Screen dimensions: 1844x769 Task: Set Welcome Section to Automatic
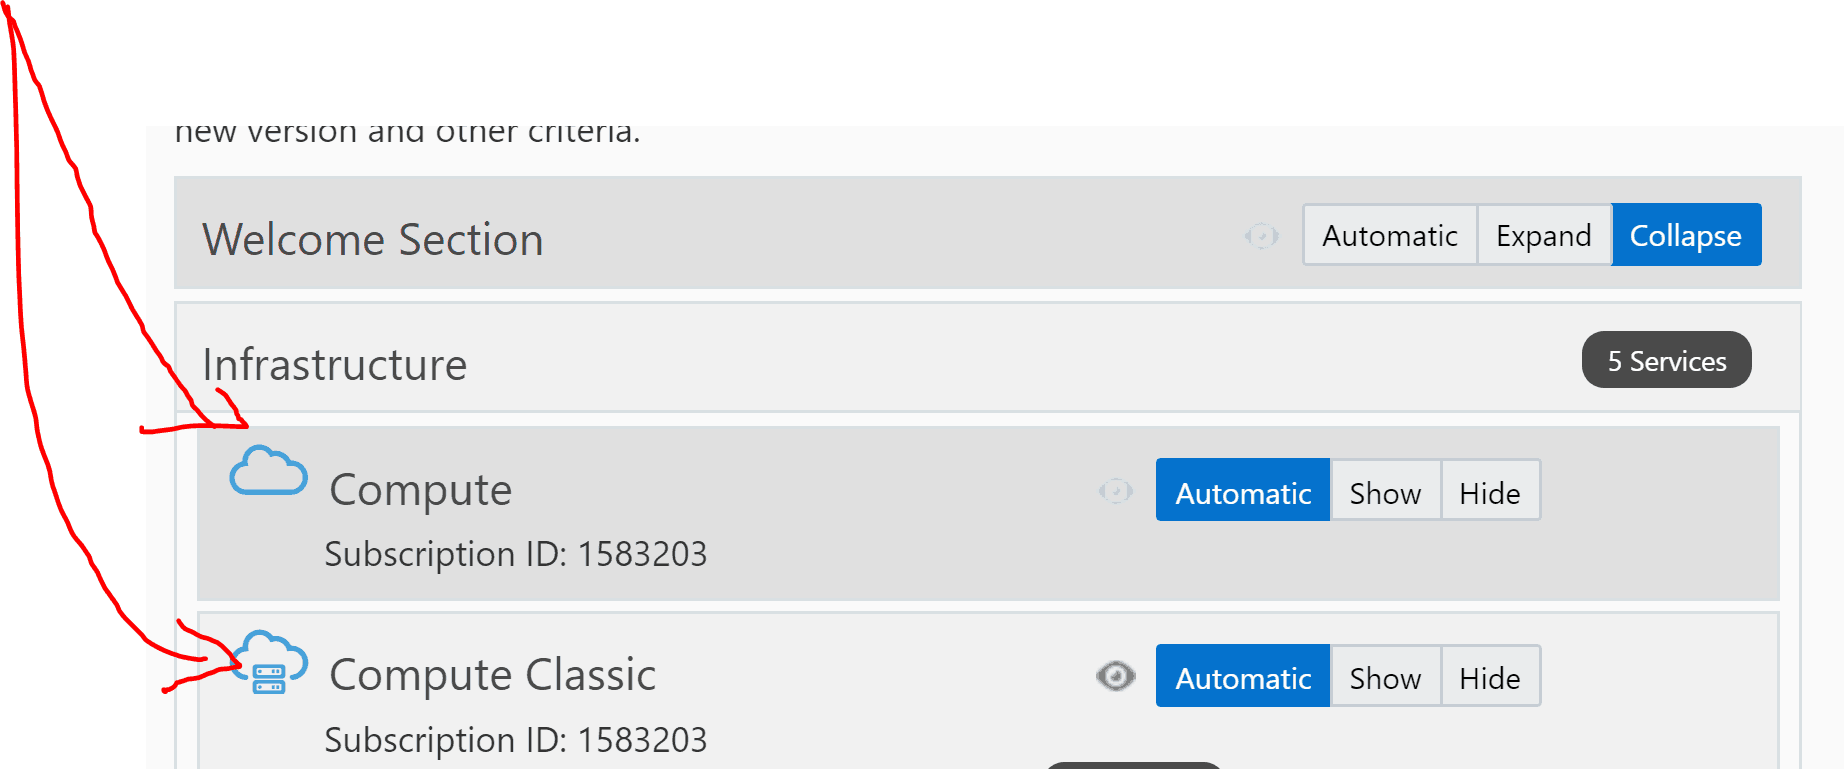tap(1389, 236)
